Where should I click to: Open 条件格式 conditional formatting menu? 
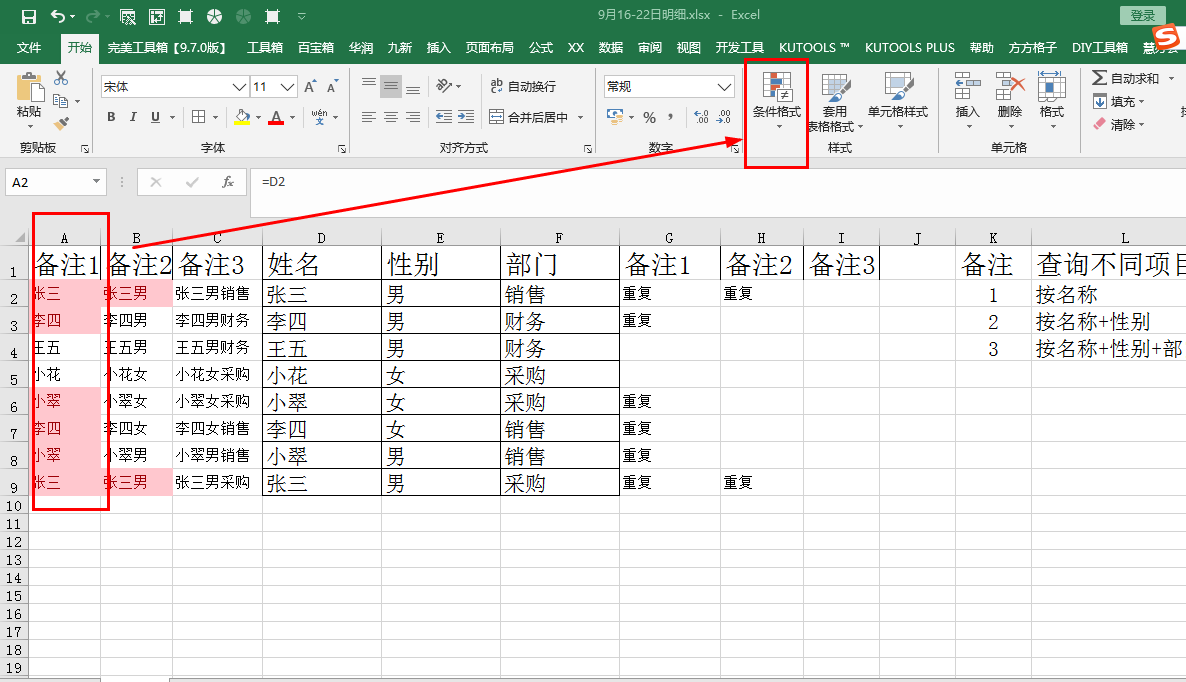point(777,101)
